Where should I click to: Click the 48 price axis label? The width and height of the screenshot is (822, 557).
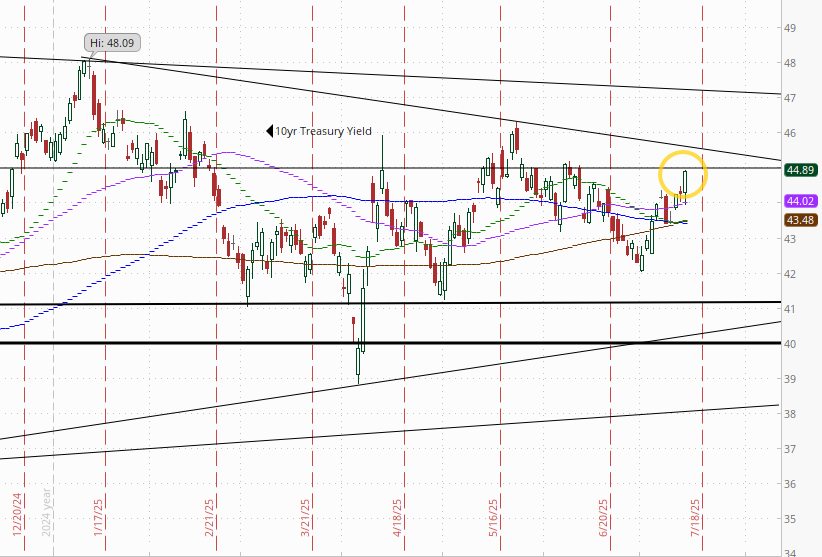[790, 63]
